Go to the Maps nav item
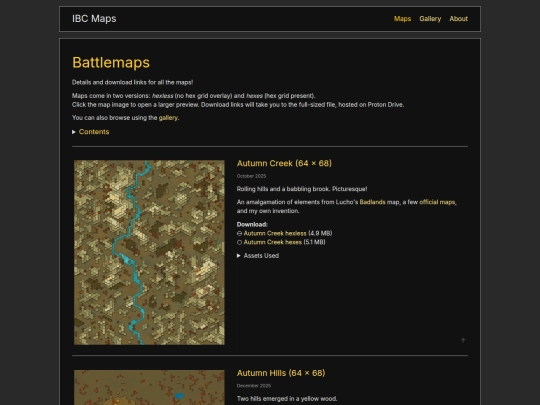This screenshot has height=405, width=540. tap(402, 19)
